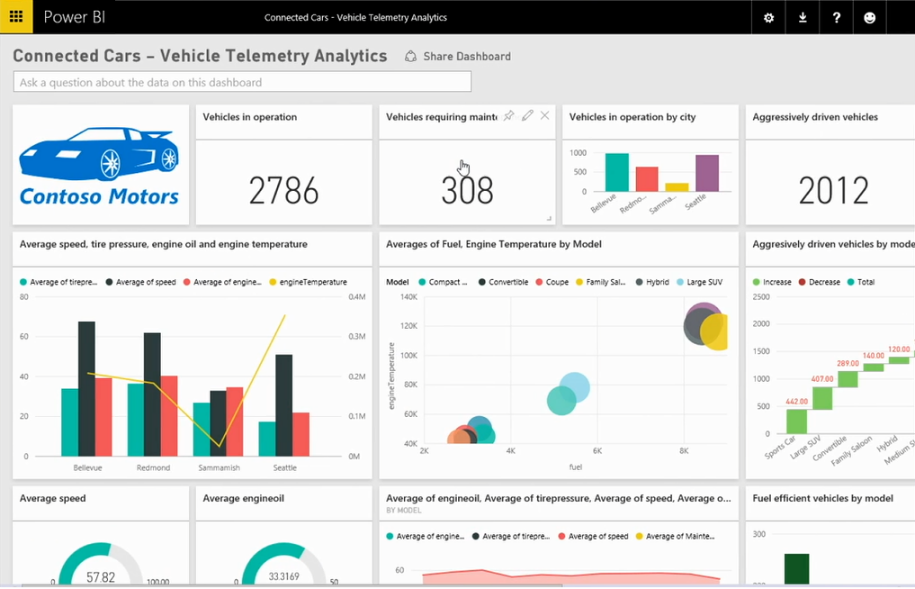The image size is (915, 589).
Task: Click the Share Dashboard icon
Action: 411,56
